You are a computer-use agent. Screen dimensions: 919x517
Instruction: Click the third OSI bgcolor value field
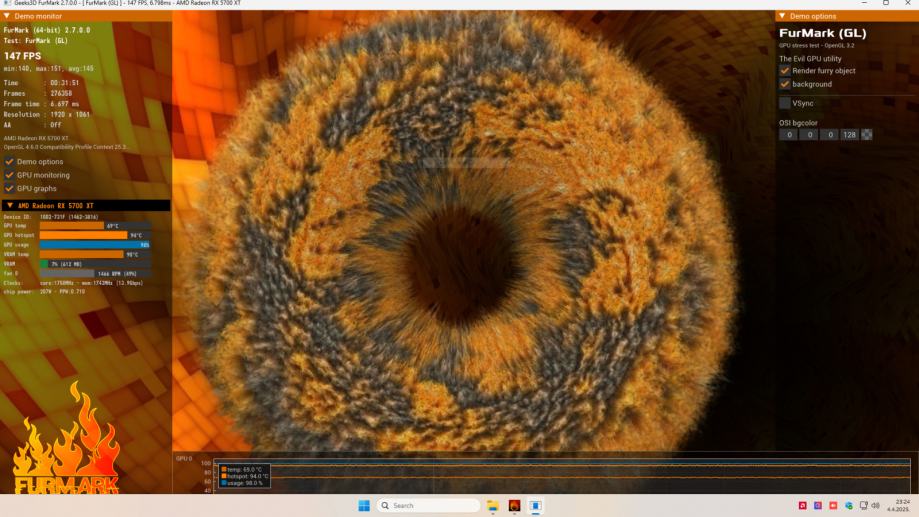coord(829,135)
